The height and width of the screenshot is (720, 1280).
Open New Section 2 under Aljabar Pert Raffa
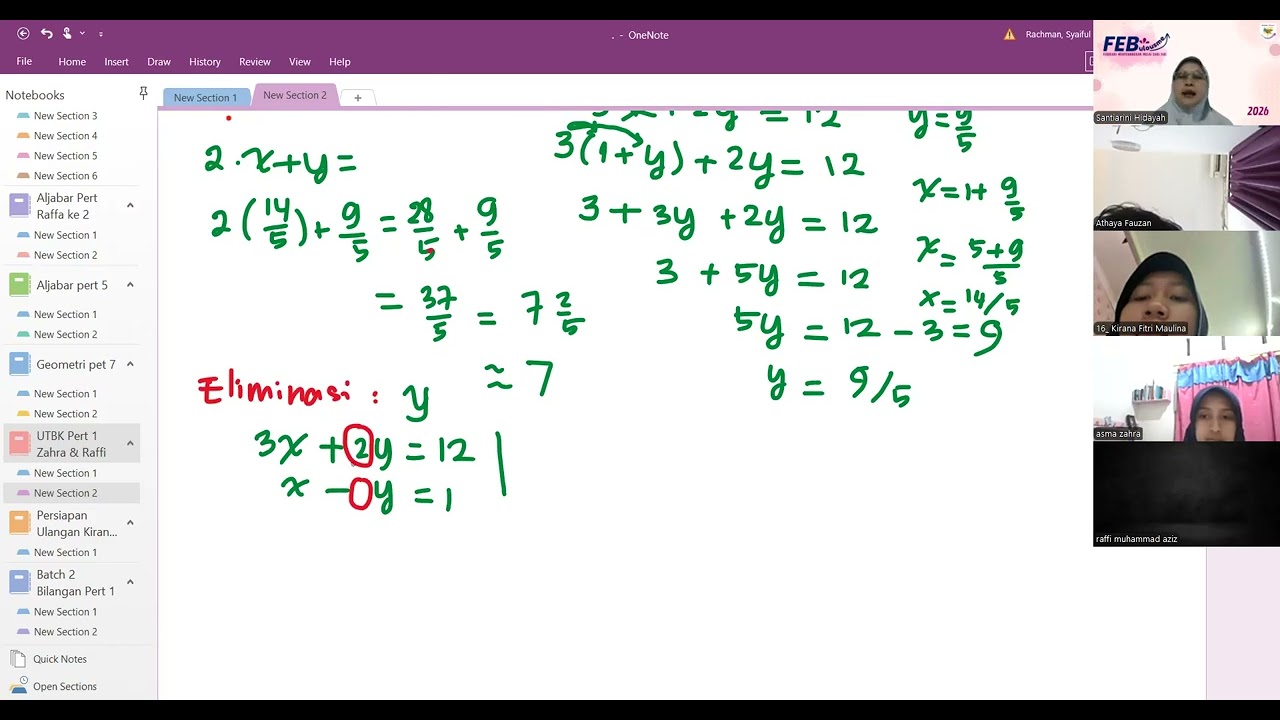click(65, 255)
